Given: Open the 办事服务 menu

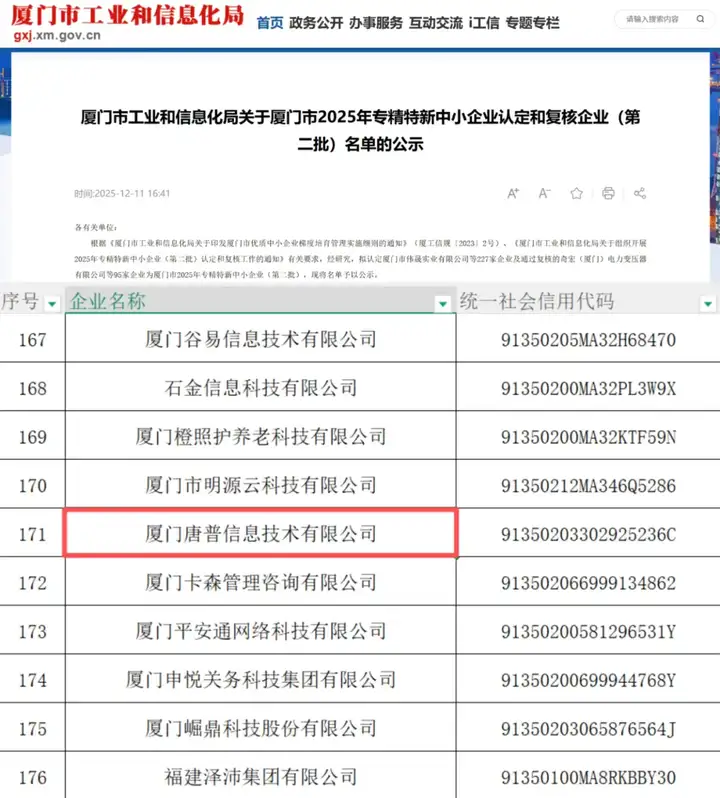Looking at the screenshot, I should click(x=376, y=23).
